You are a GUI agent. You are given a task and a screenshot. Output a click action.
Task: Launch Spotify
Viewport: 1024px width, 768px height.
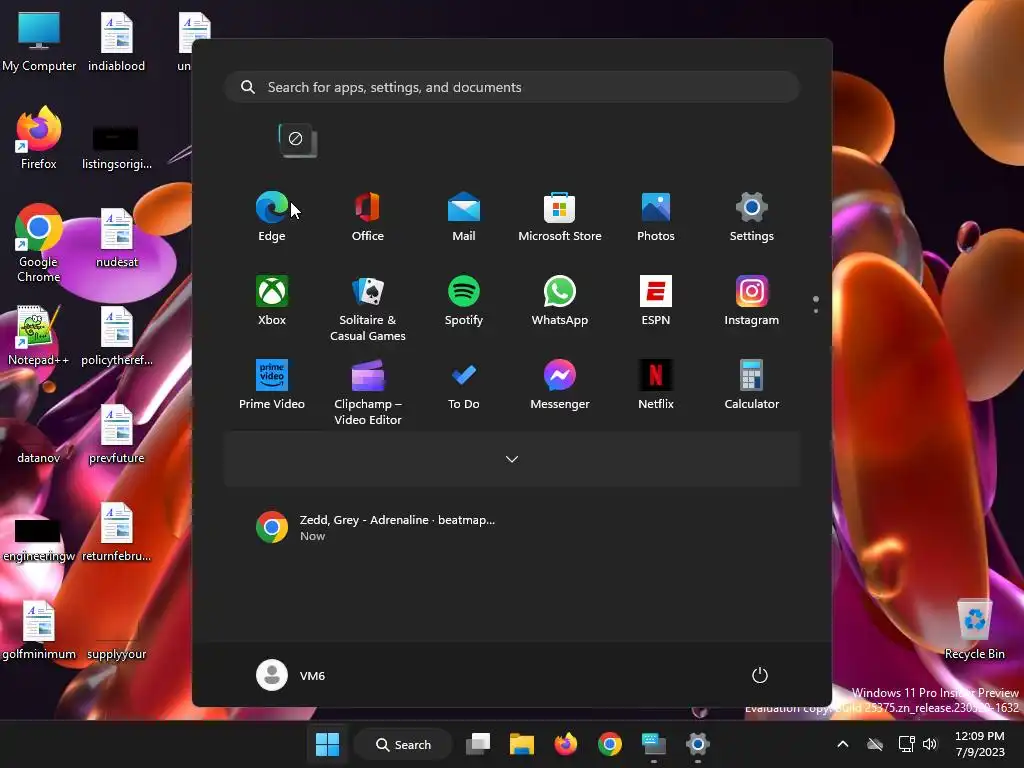point(464,300)
